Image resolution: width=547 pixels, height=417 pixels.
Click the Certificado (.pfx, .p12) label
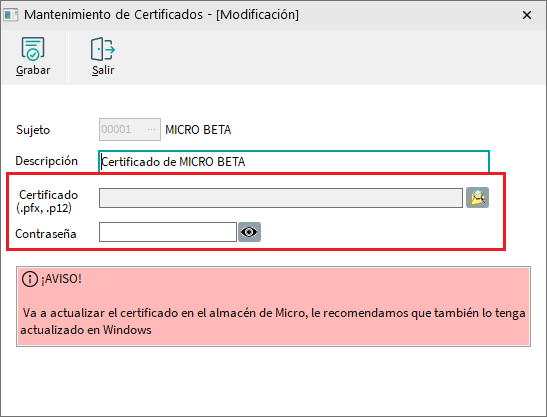(x=46, y=201)
